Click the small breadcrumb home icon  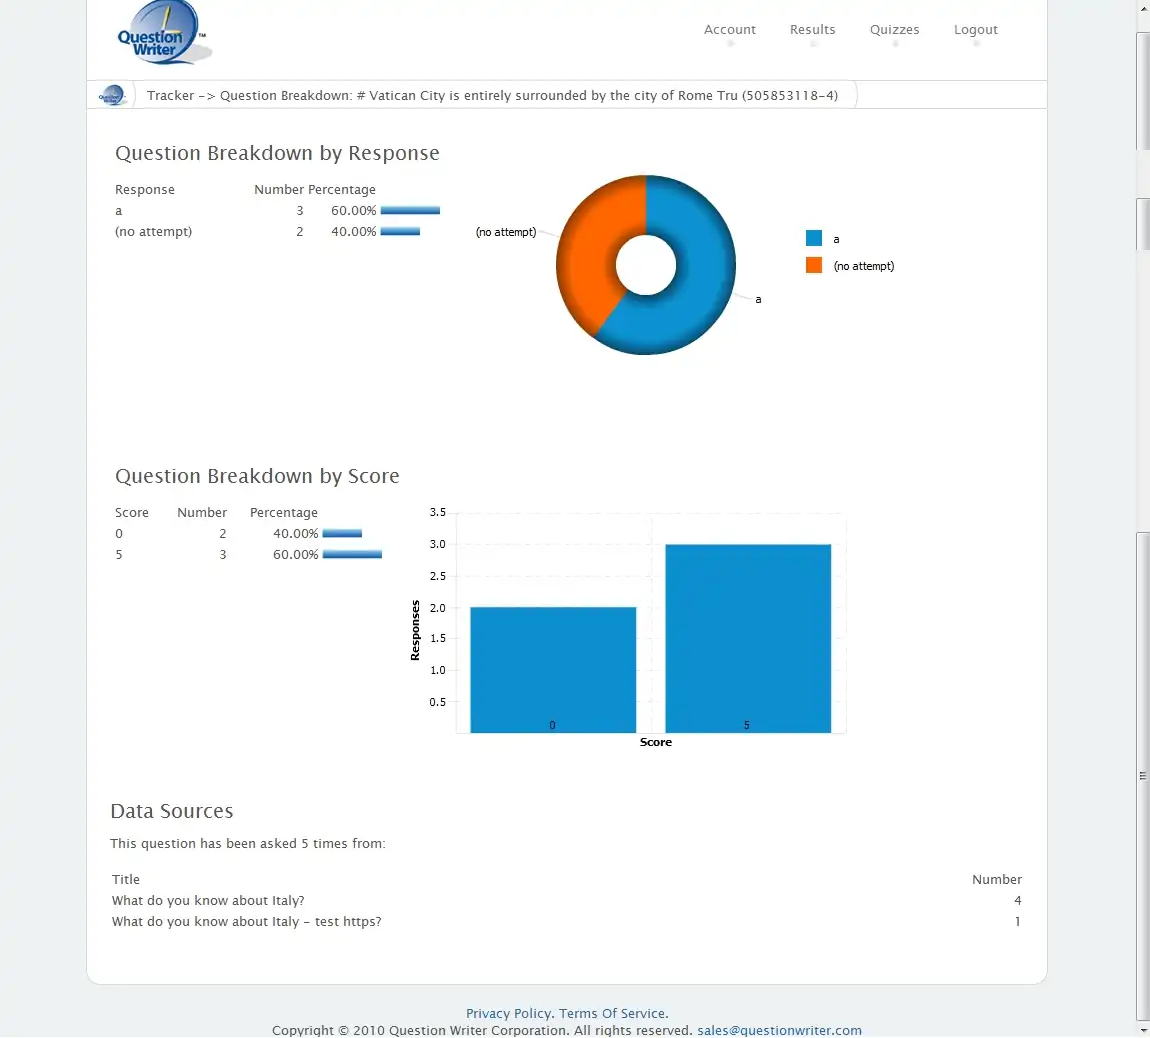click(113, 95)
